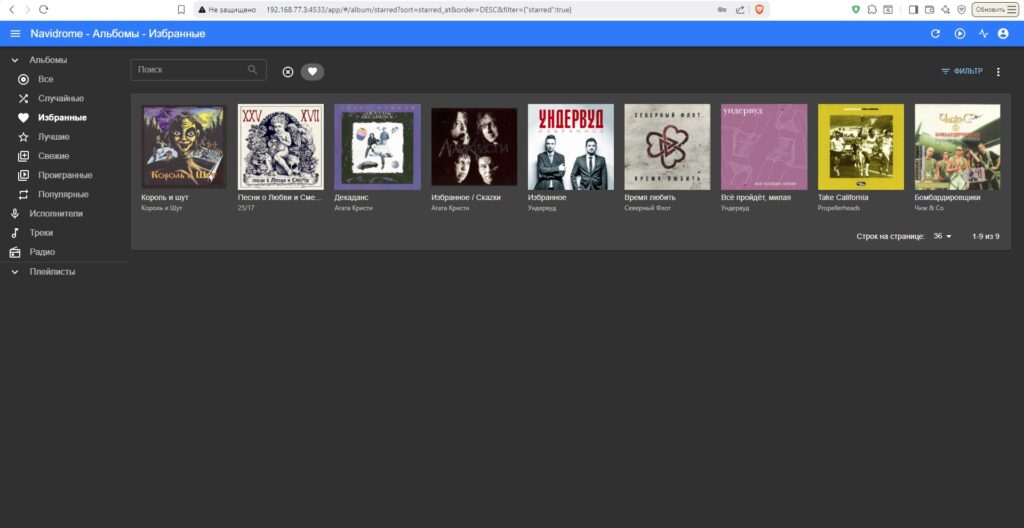The width and height of the screenshot is (1024, 528).
Task: Open the rows per page dropdown
Action: 942,237
